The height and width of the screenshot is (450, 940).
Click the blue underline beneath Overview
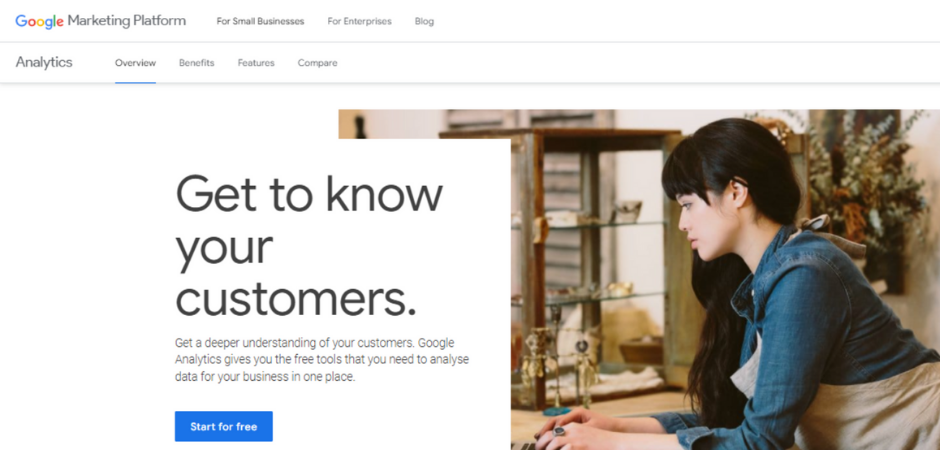pyautogui.click(x=135, y=82)
